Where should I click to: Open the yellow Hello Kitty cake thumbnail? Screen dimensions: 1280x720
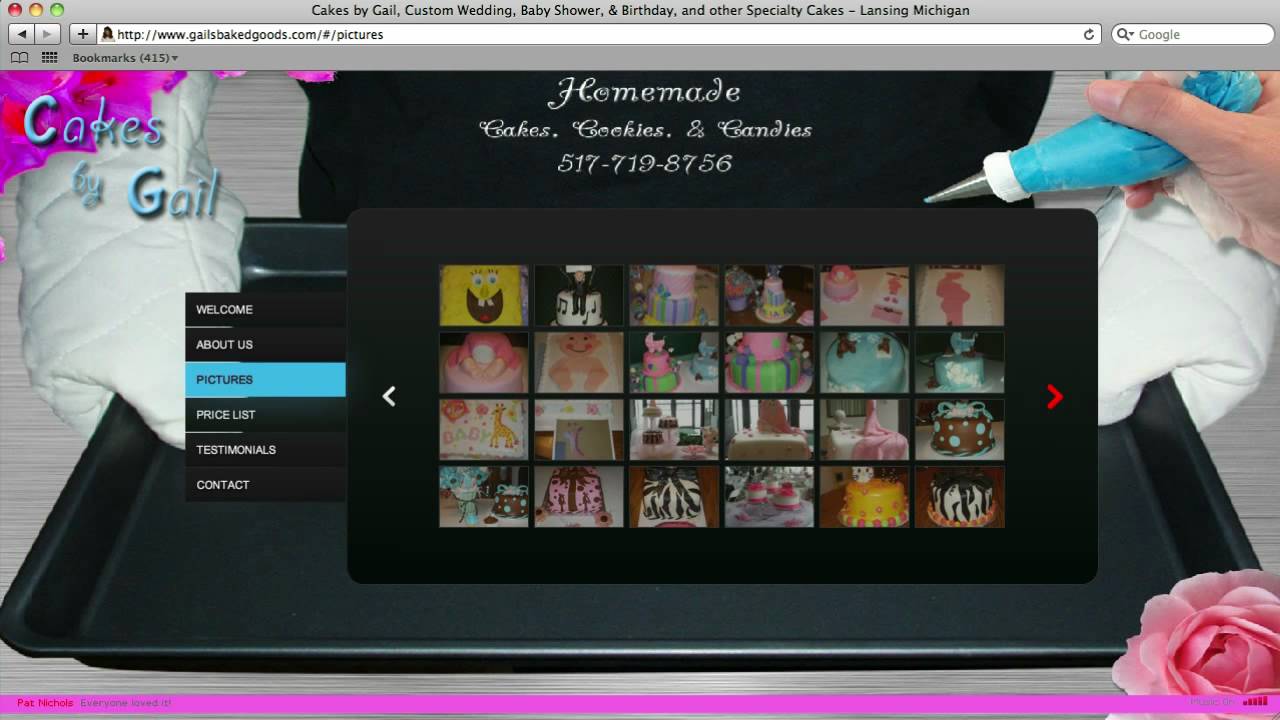pos(865,497)
